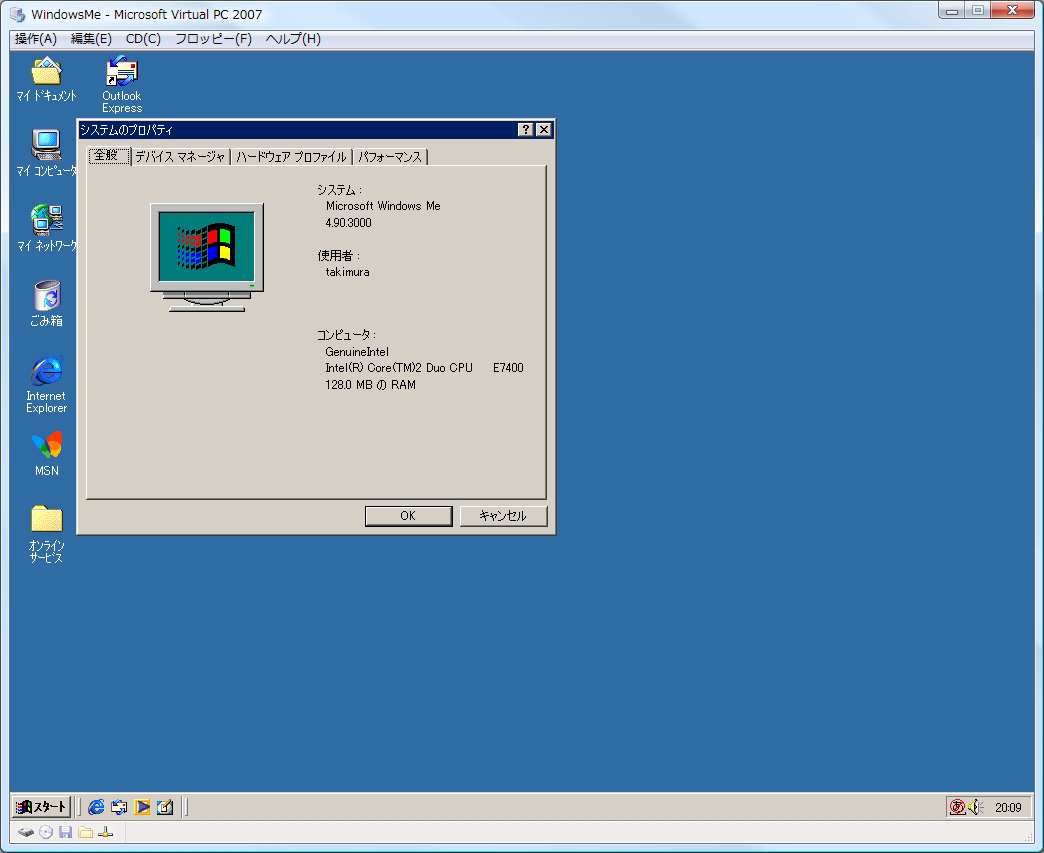Click the コンピュータ: label

click(346, 335)
